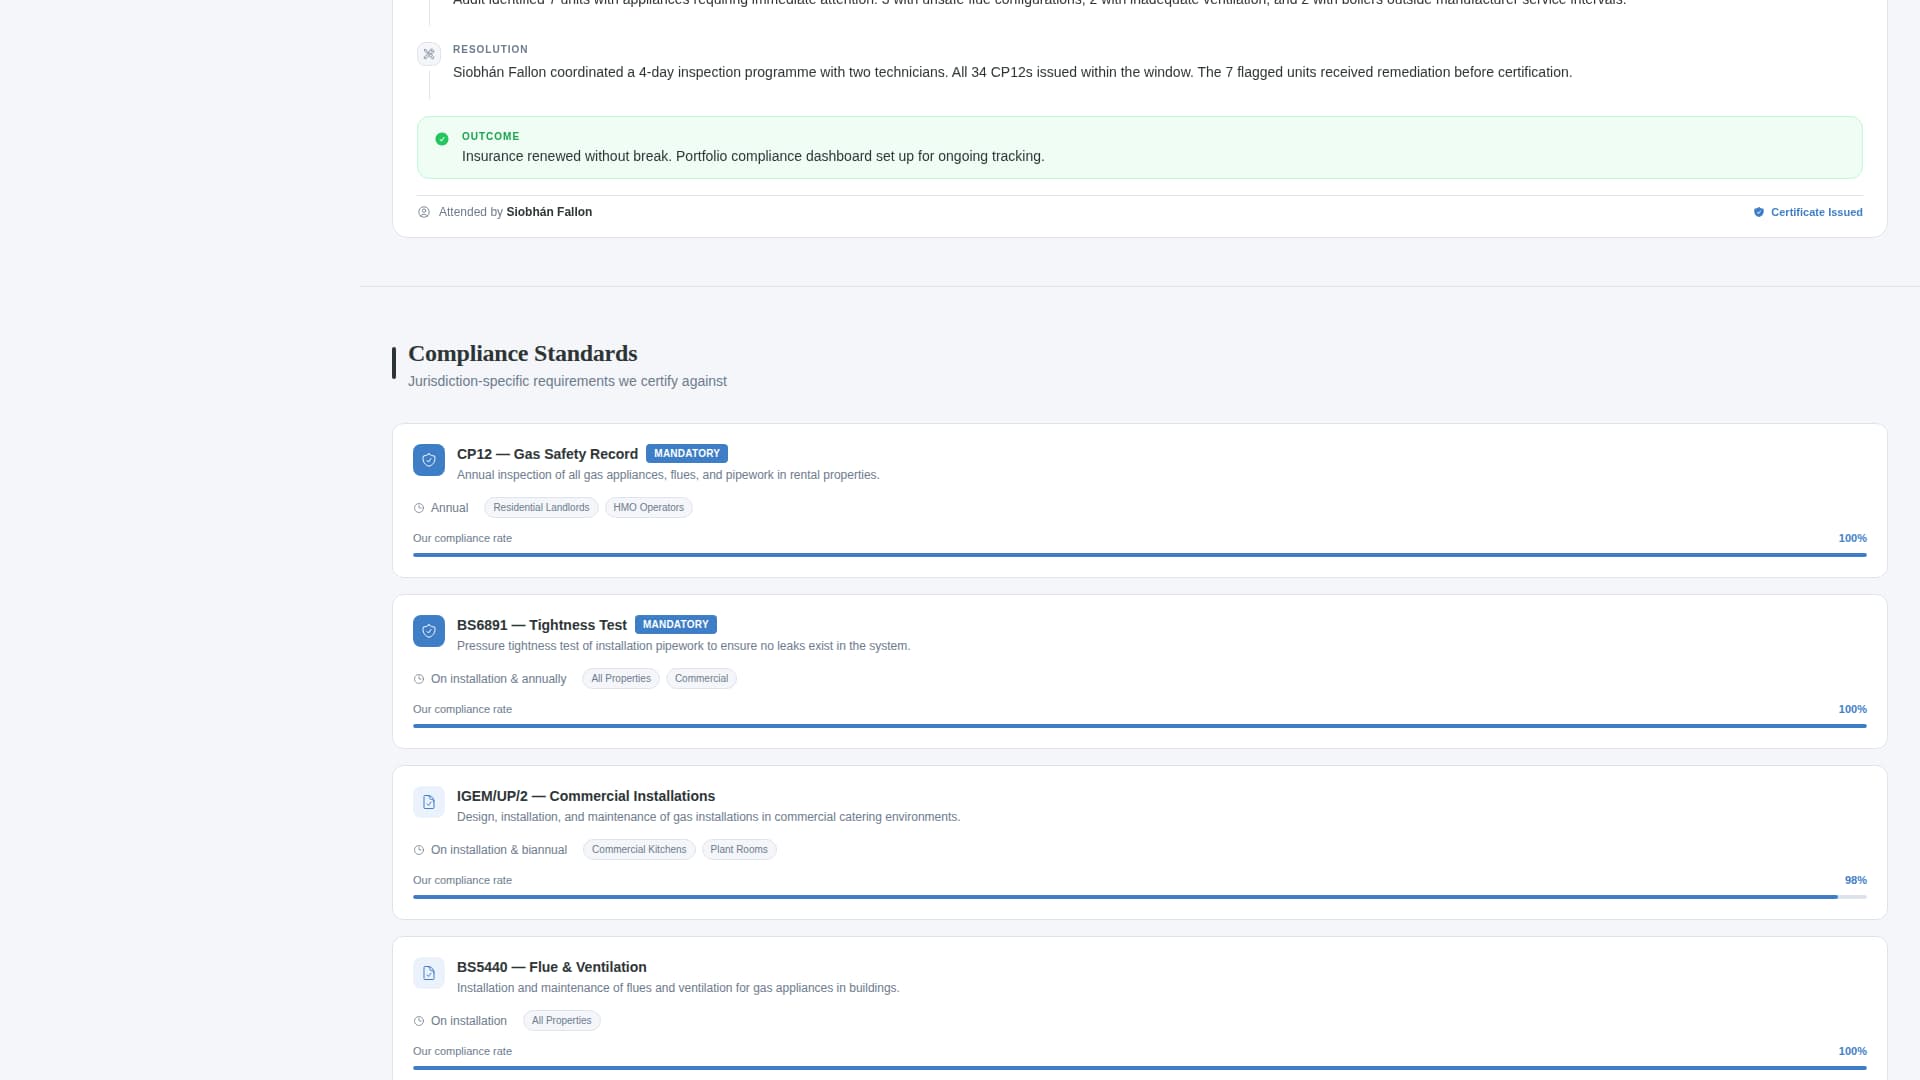The image size is (1920, 1080).
Task: Click the IGEM/UP/2 — Commercial Installations title
Action: (x=586, y=796)
